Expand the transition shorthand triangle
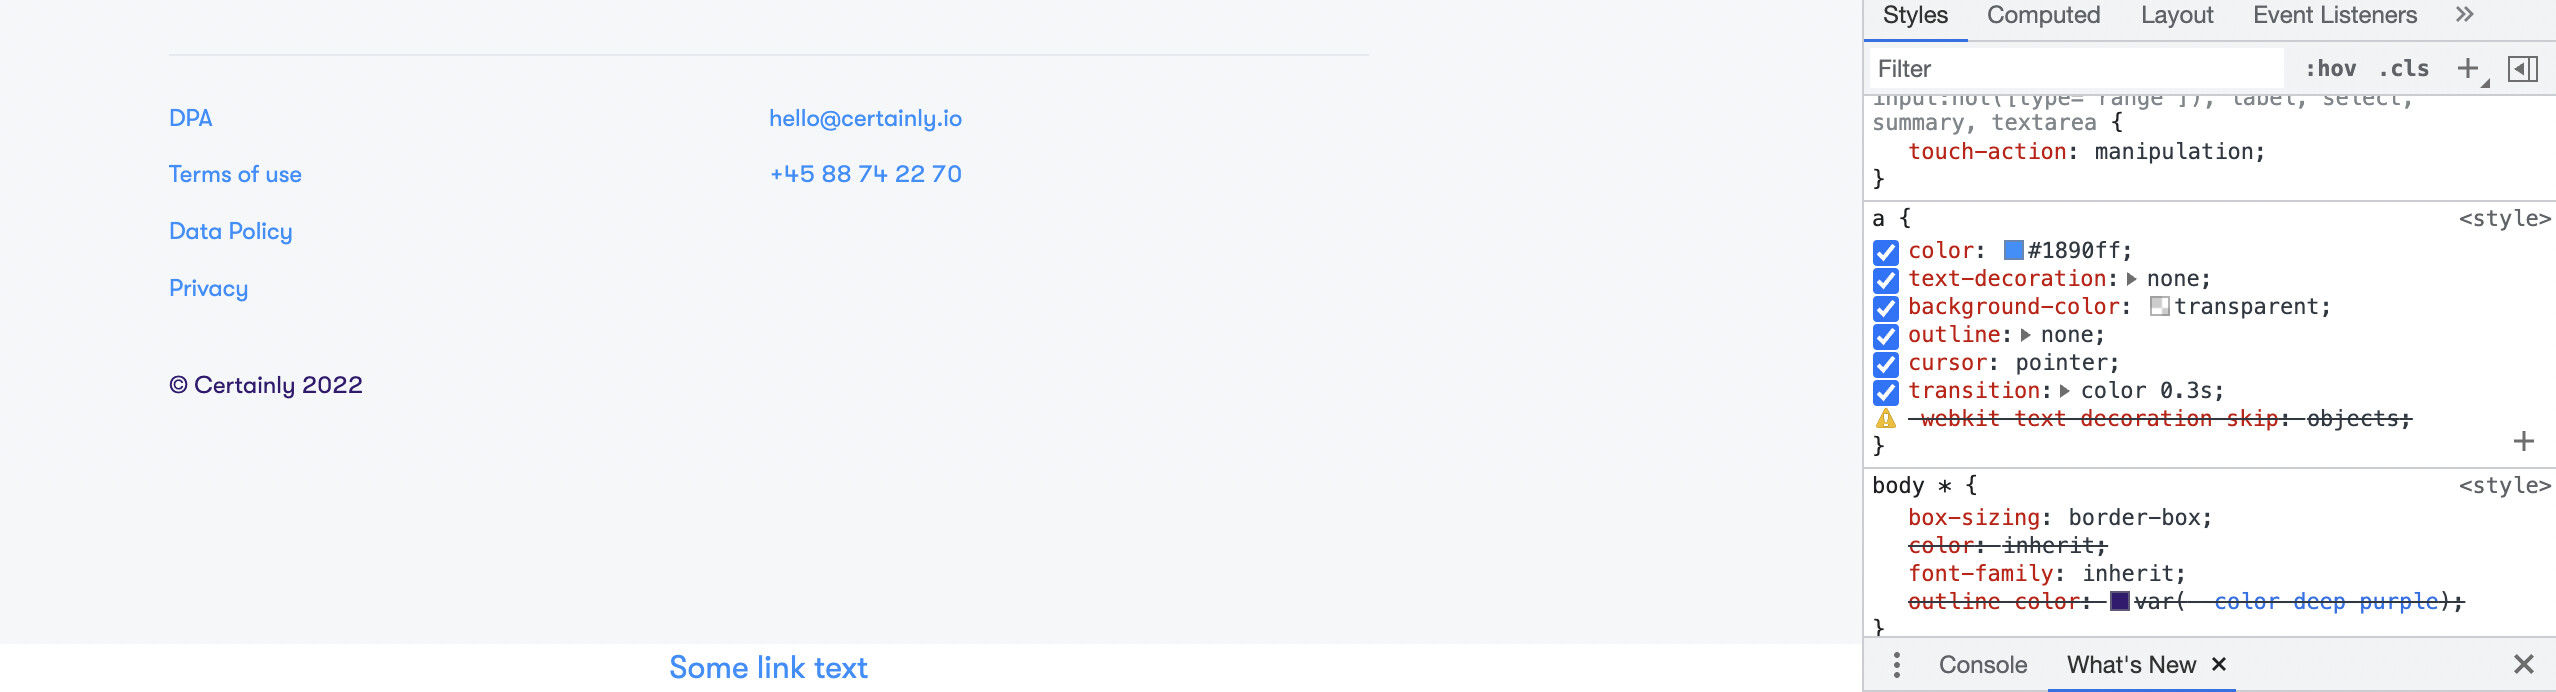Viewport: 2556px width, 692px height. coord(2065,391)
